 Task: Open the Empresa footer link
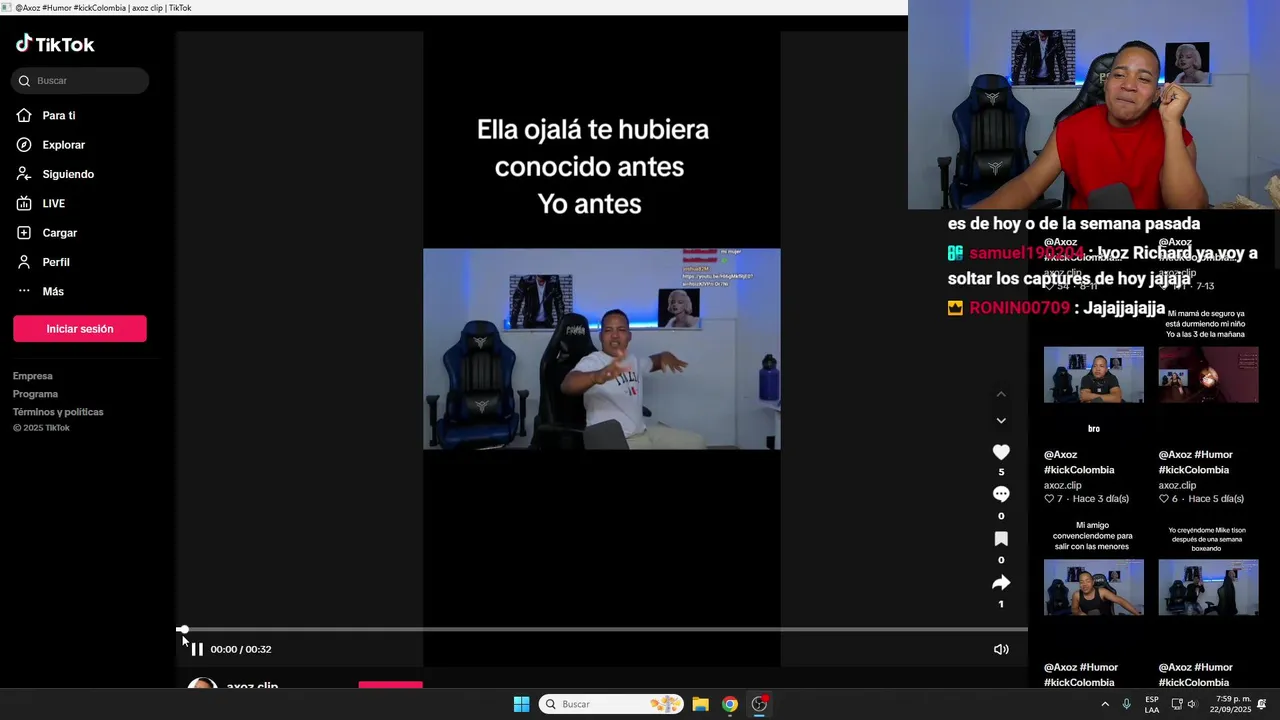(33, 376)
